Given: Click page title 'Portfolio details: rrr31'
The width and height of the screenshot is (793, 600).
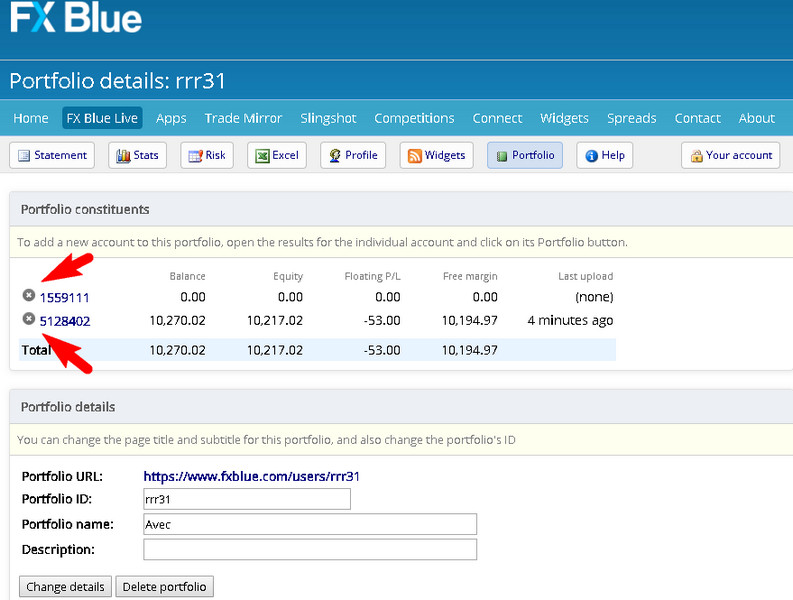Looking at the screenshot, I should (x=117, y=81).
